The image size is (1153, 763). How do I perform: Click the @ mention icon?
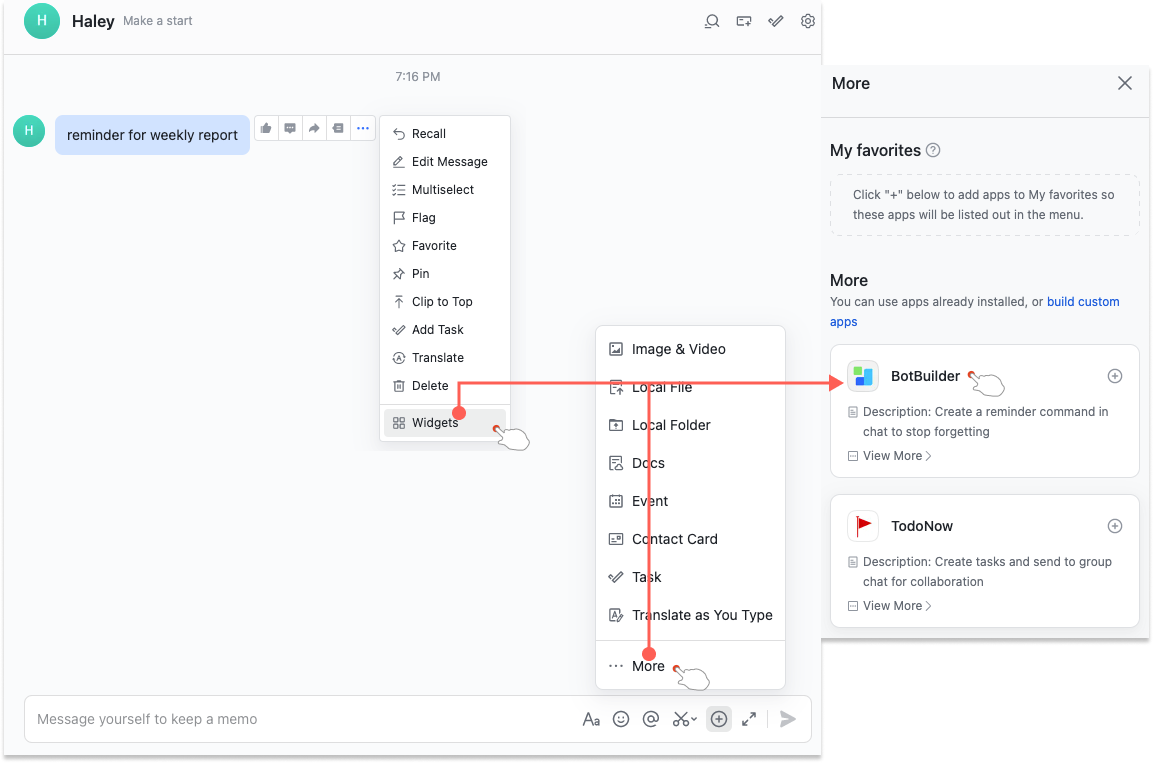(651, 718)
